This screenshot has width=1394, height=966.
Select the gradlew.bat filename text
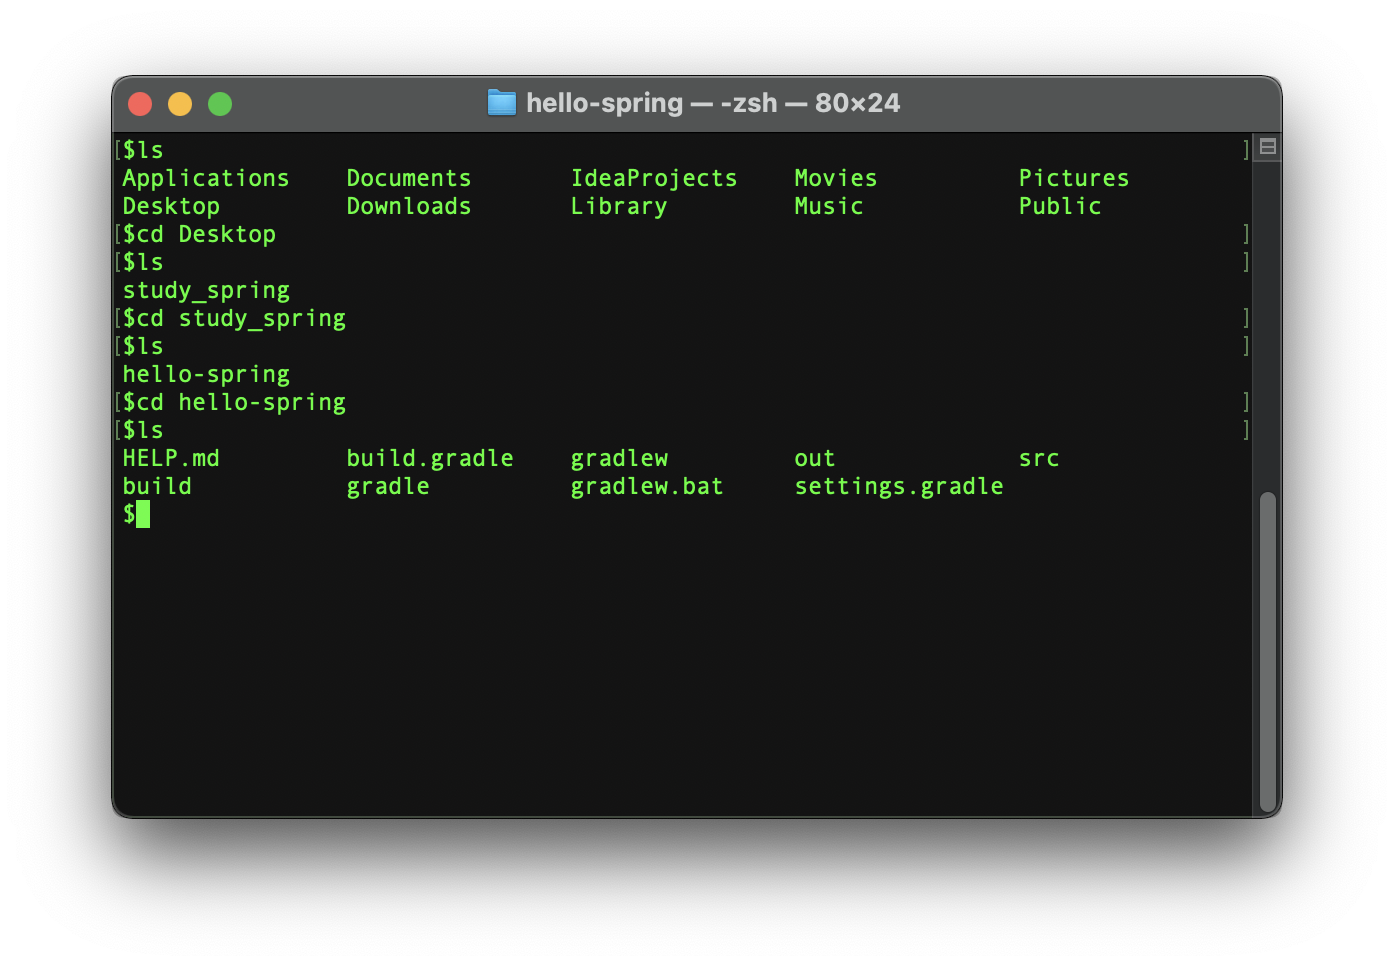[x=646, y=486]
